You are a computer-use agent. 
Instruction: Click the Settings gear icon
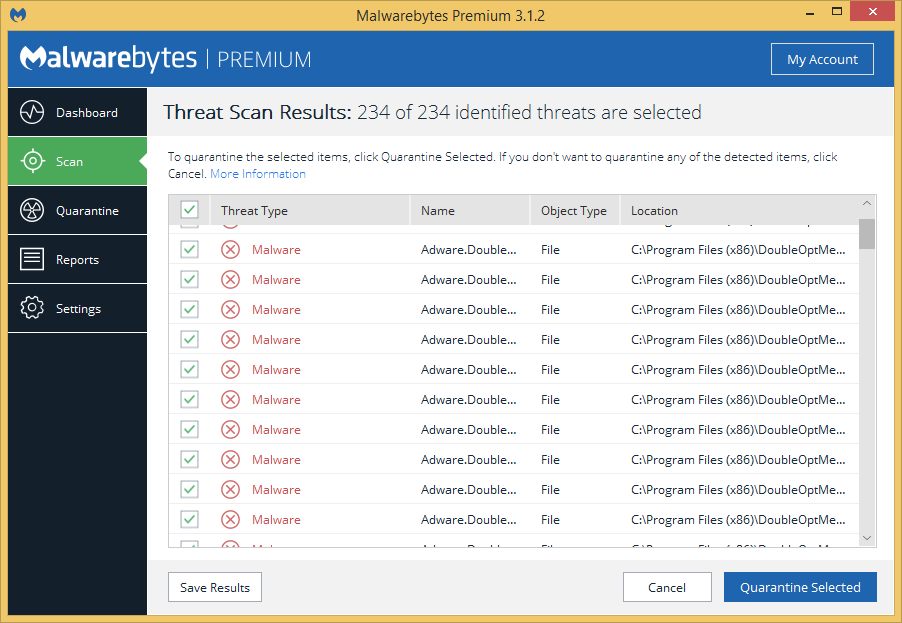(32, 308)
